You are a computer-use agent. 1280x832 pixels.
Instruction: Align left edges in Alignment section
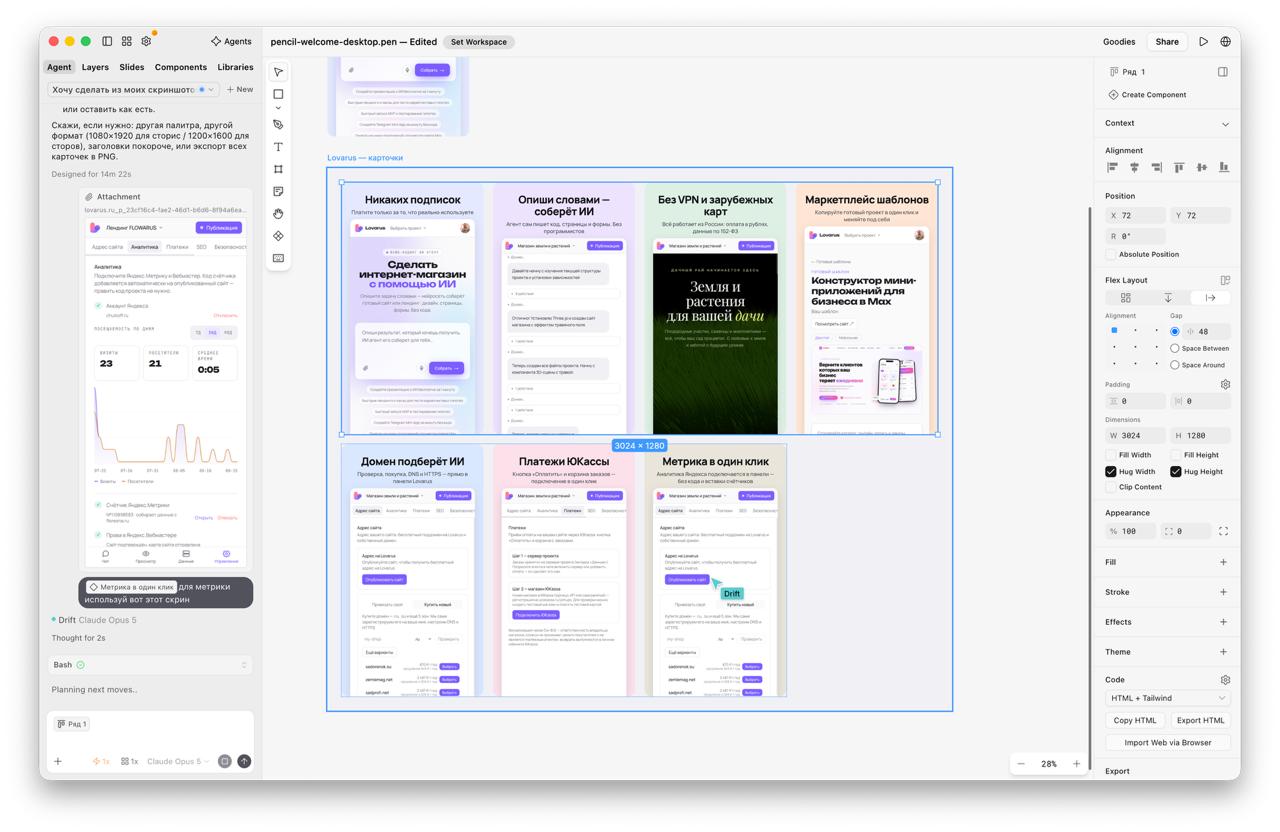(x=1112, y=167)
